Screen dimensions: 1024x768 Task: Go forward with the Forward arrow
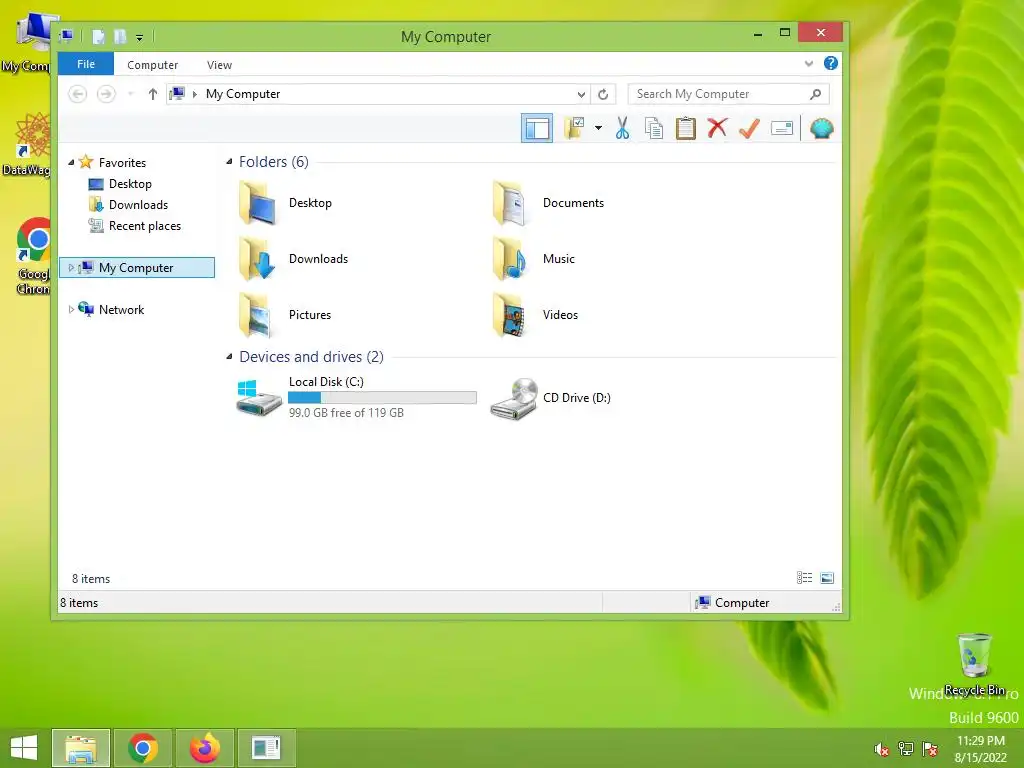coord(106,94)
